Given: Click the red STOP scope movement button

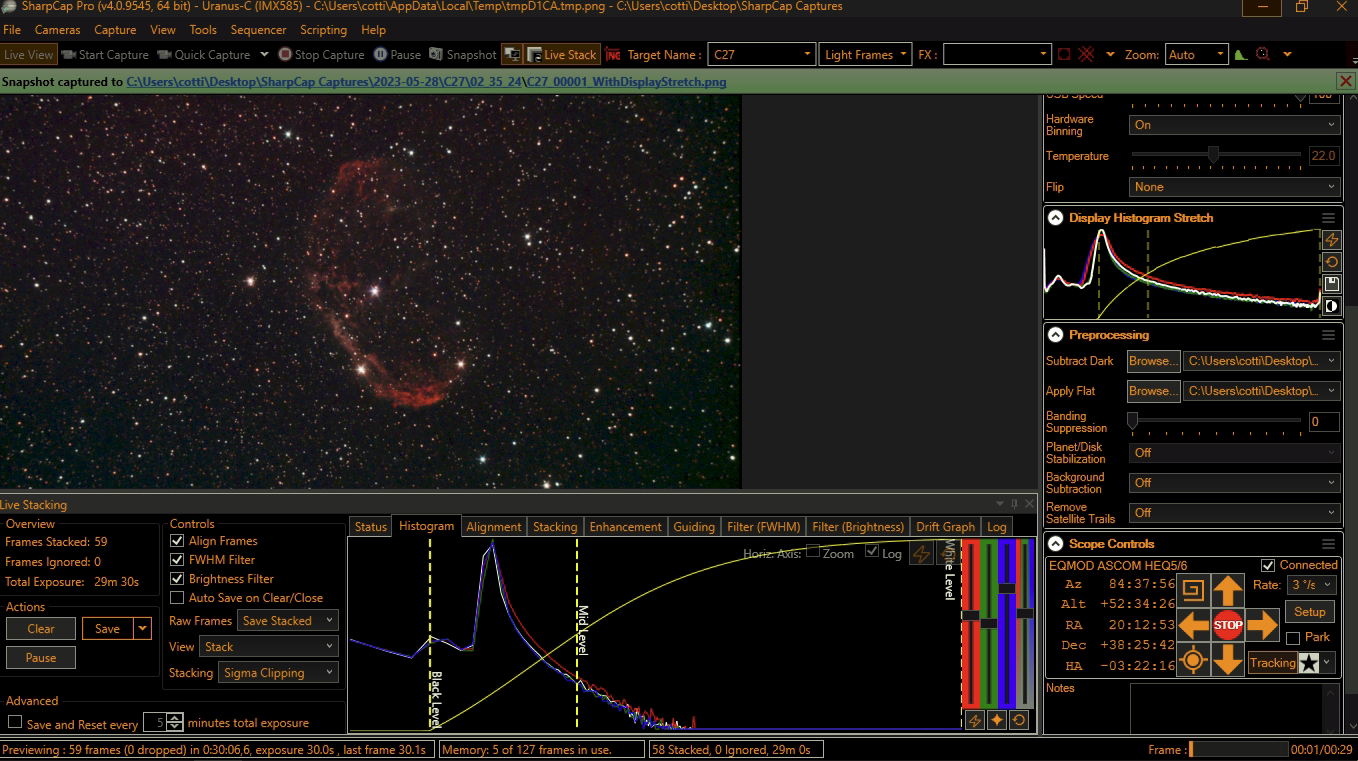Looking at the screenshot, I should coord(1227,625).
